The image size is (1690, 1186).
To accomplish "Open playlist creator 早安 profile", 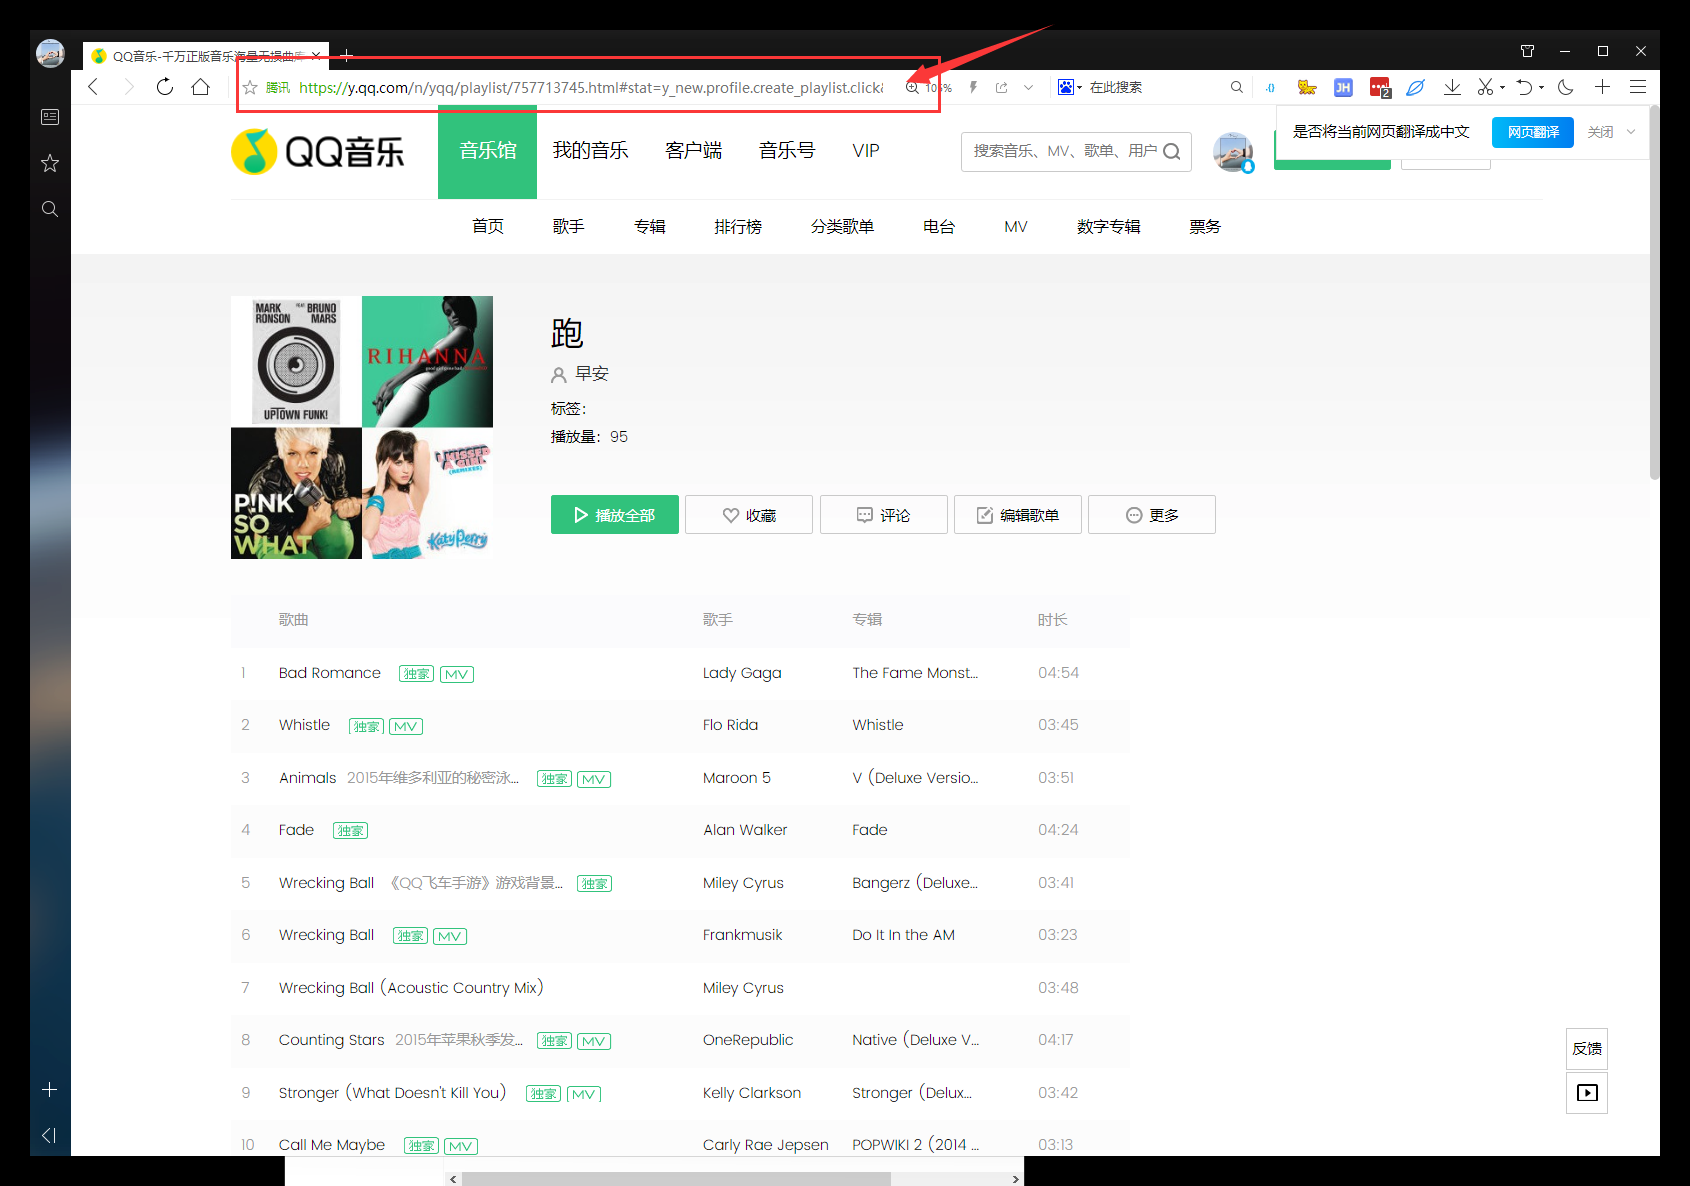I will coord(592,374).
